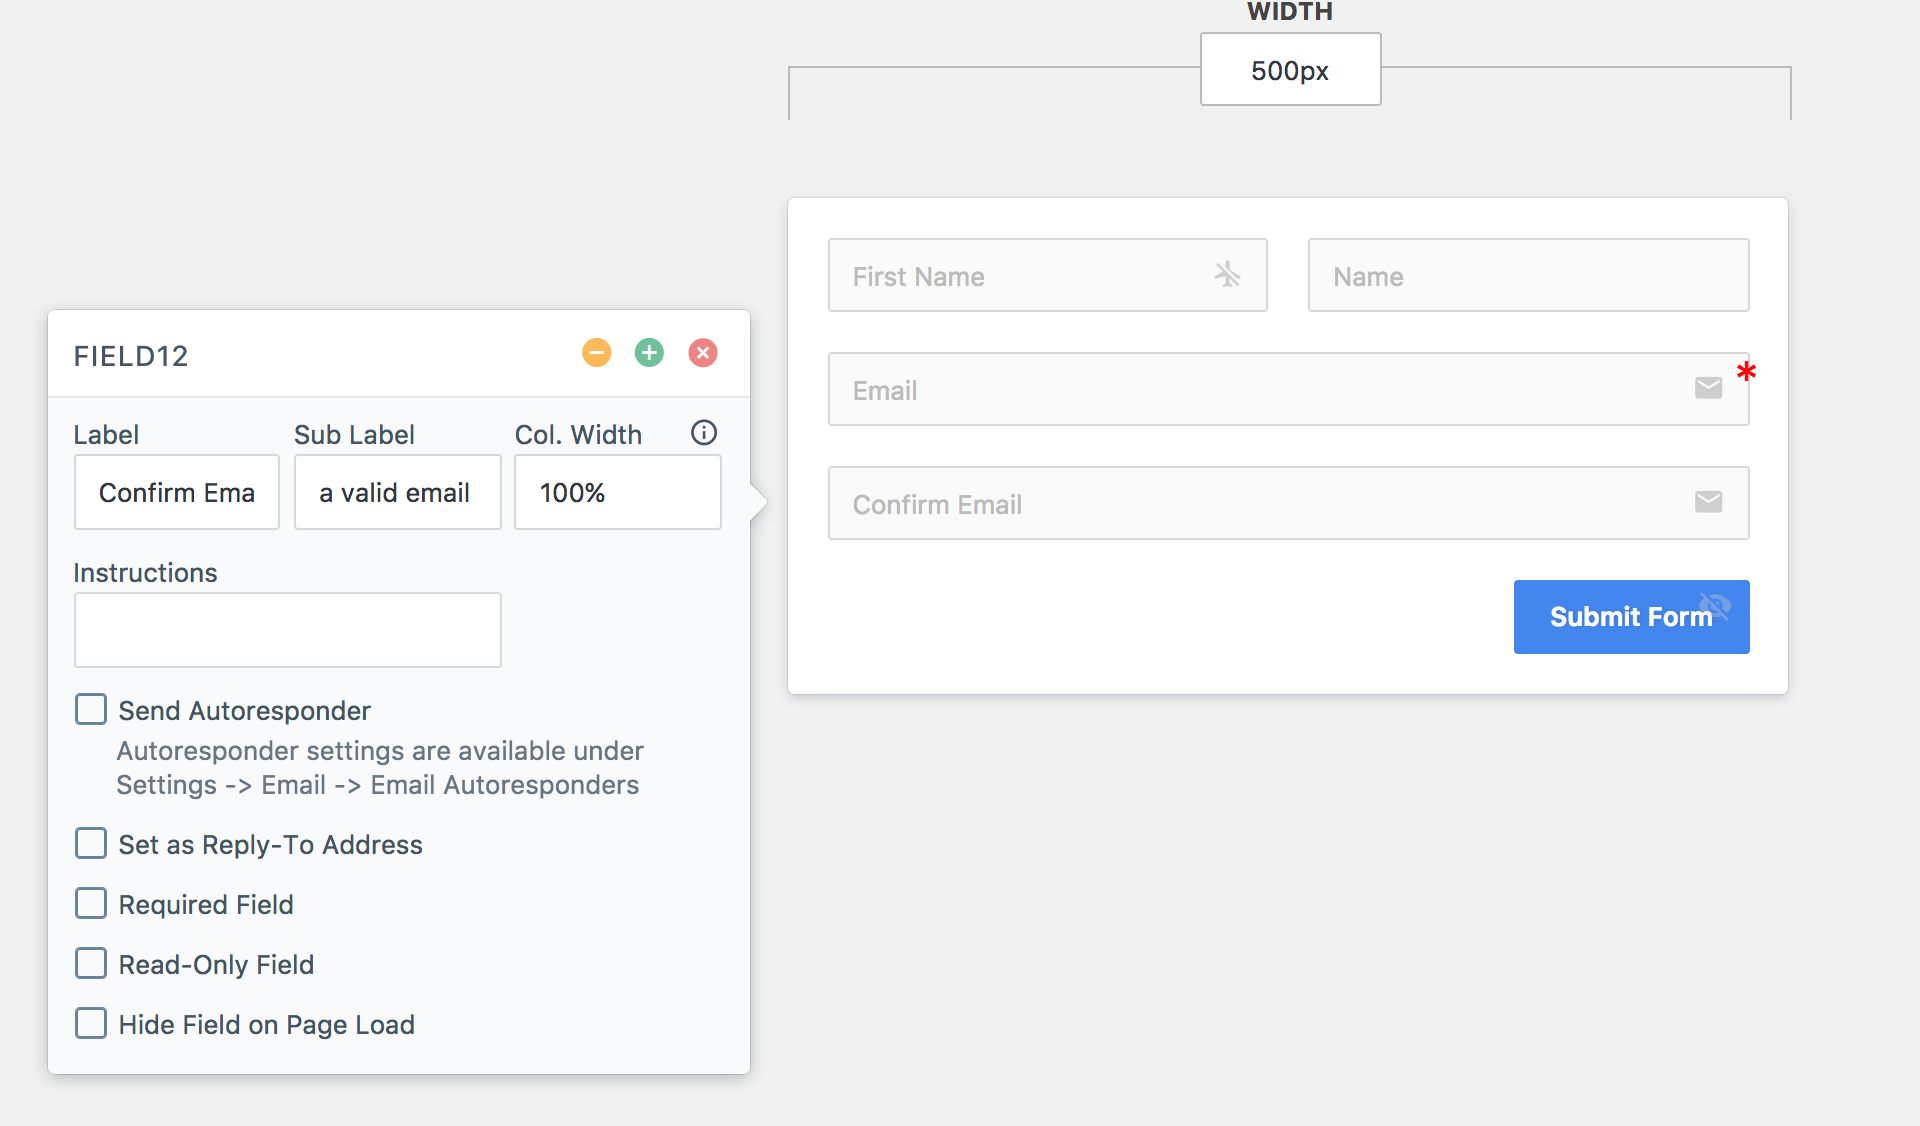This screenshot has width=1920, height=1126.
Task: Select the Name field in form preview
Action: tap(1528, 275)
